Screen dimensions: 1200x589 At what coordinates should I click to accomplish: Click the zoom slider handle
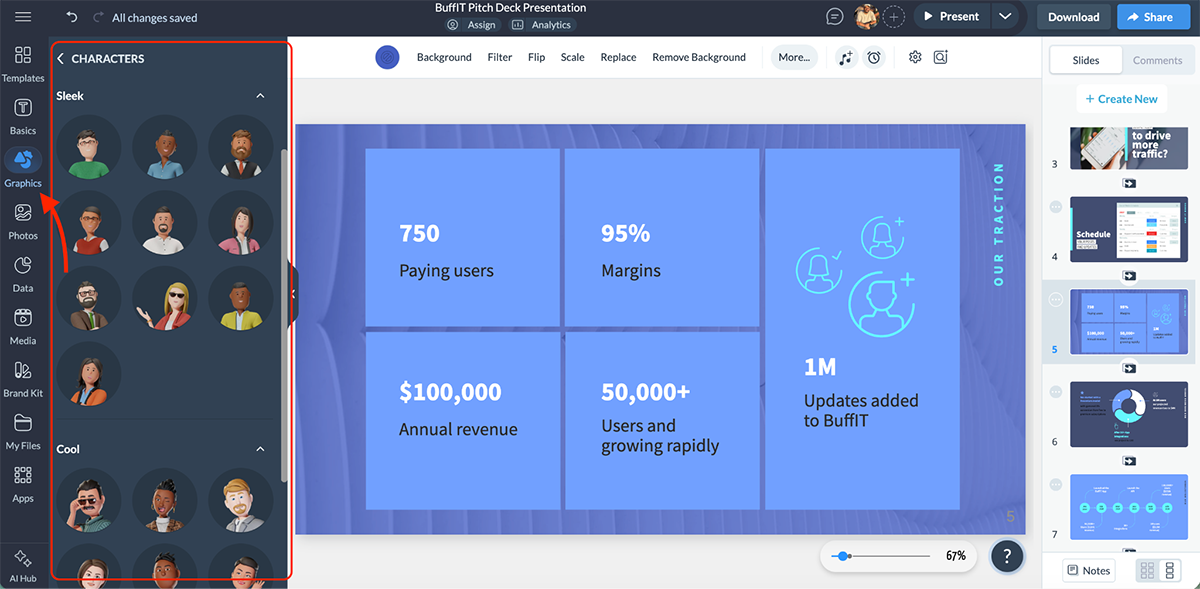point(845,556)
